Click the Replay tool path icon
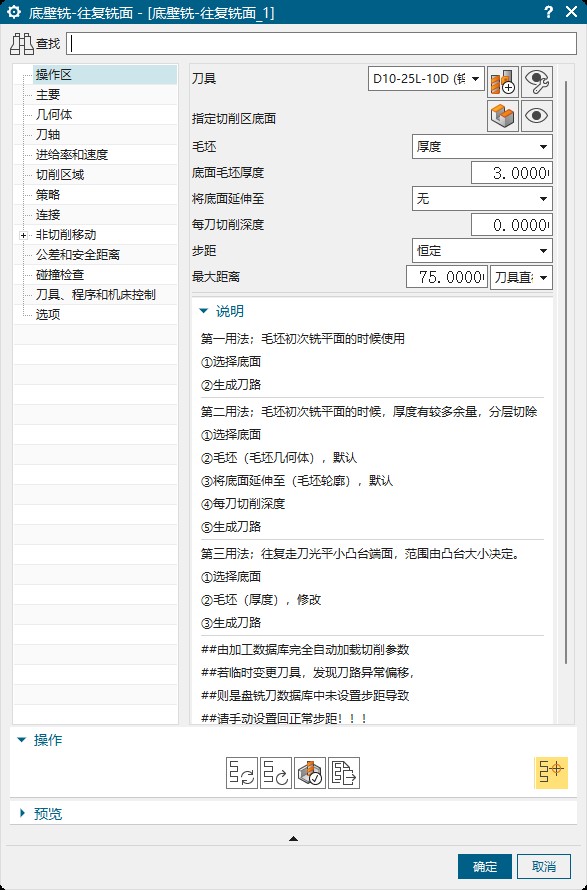The width and height of the screenshot is (587, 890). pos(276,773)
